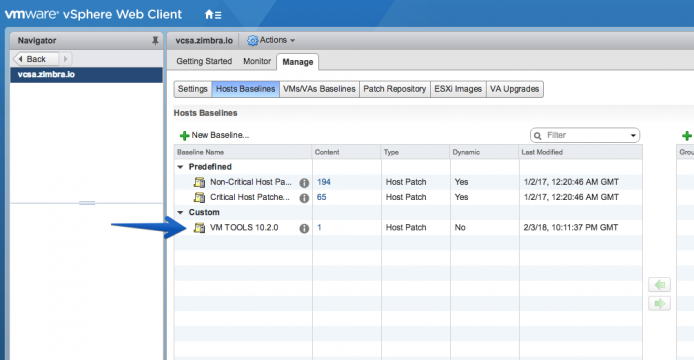This screenshot has height=360, width=694.
Task: Switch to the Monitor tab
Action: tap(257, 61)
